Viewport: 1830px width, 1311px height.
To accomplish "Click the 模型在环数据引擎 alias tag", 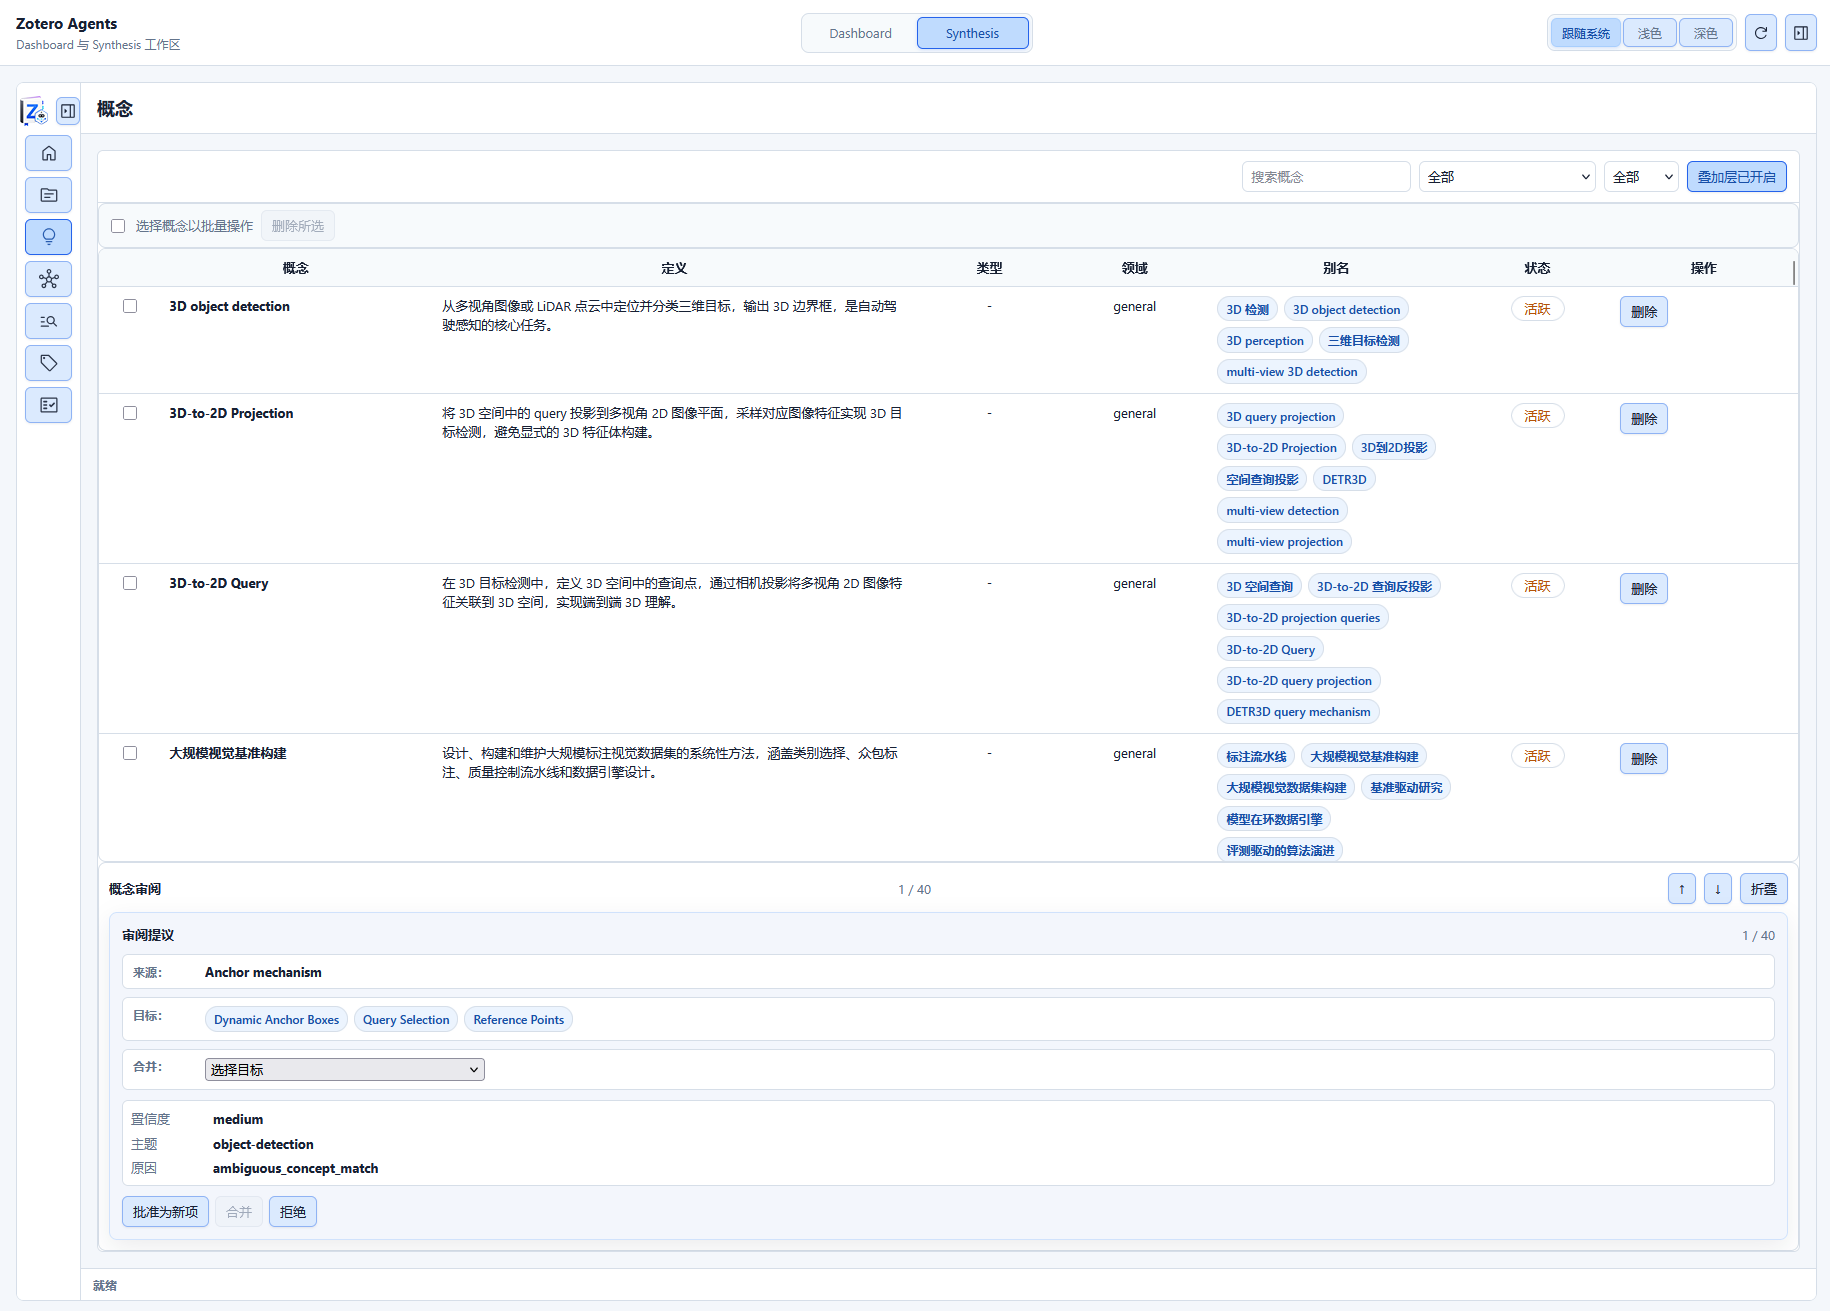I will pyautogui.click(x=1274, y=820).
